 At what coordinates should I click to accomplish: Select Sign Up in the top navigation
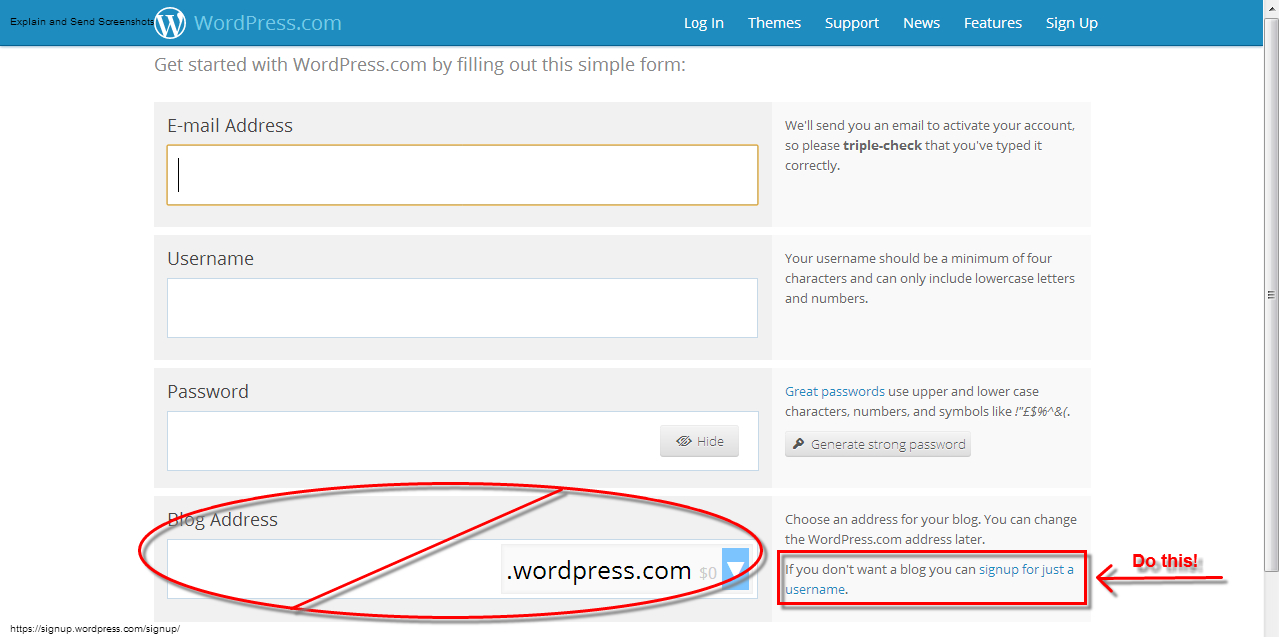1072,23
